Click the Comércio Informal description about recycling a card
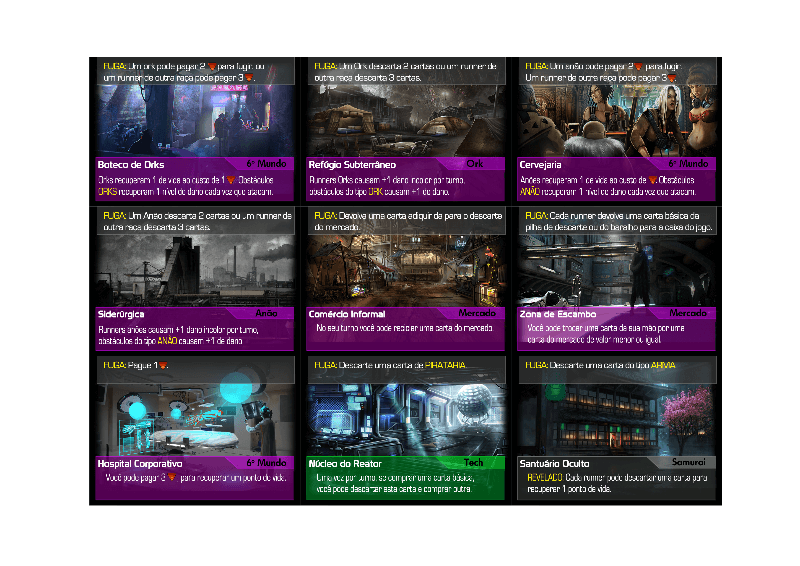Screen dimensions: 800x566 [x=405, y=328]
